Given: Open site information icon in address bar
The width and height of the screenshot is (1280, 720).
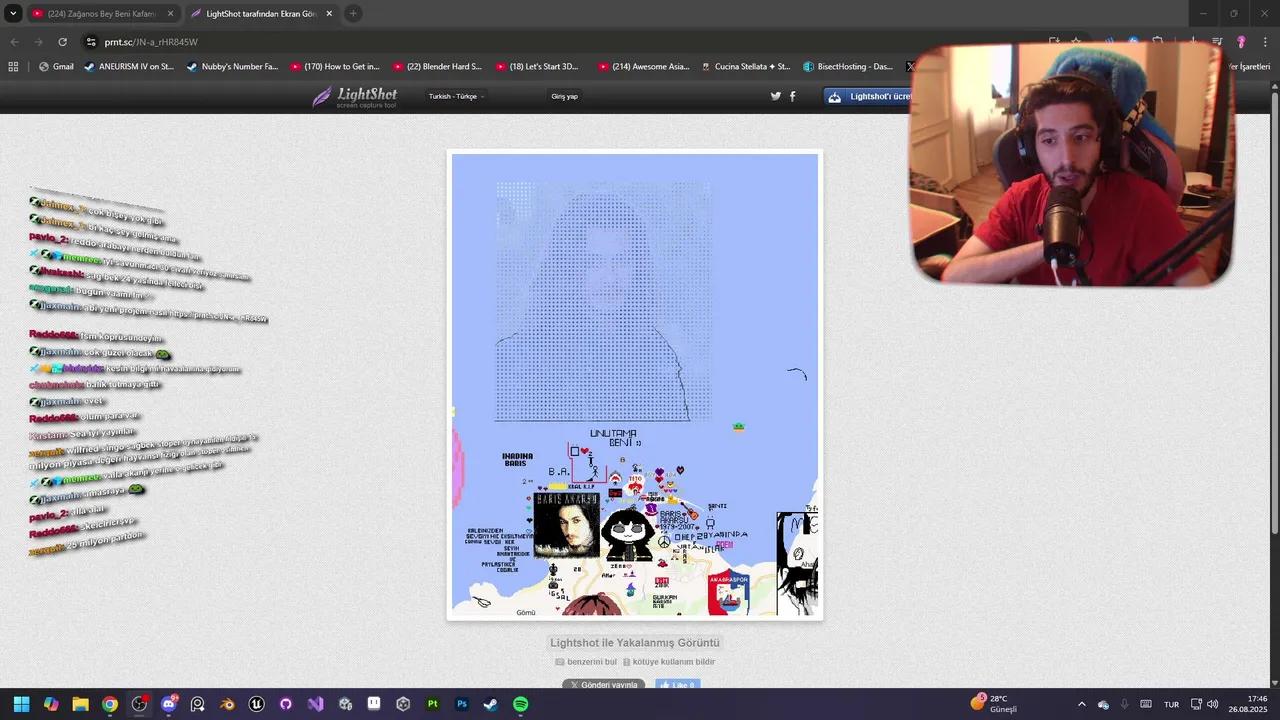Looking at the screenshot, I should [91, 42].
